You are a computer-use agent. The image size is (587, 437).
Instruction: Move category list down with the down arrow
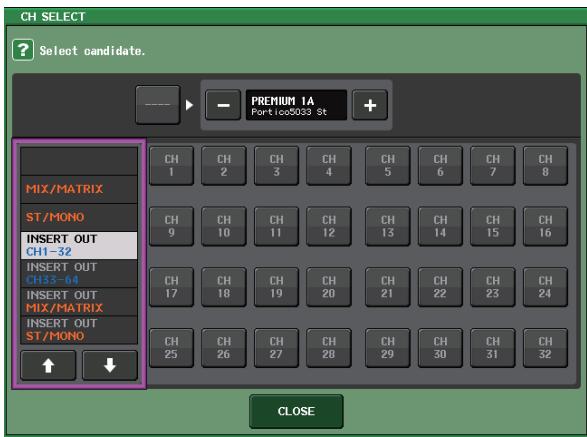coord(110,365)
